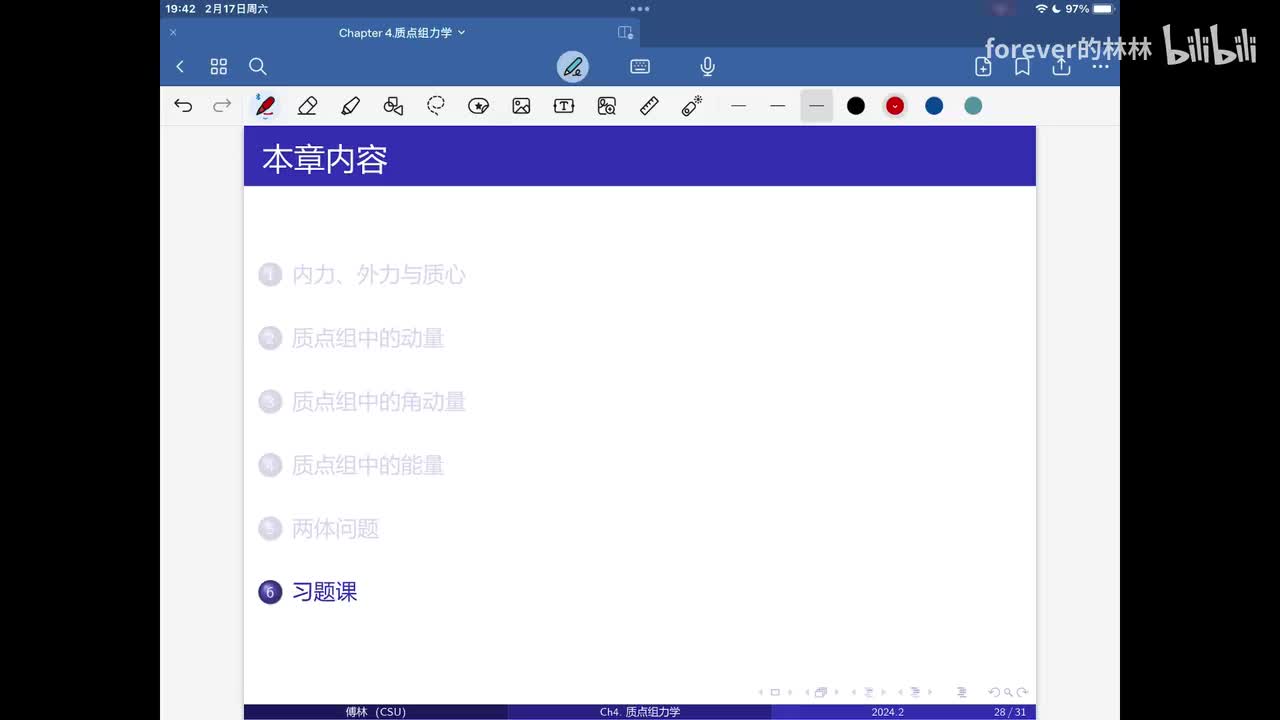Undo the last stroke
Screen dimensions: 1280x720
coord(183,105)
